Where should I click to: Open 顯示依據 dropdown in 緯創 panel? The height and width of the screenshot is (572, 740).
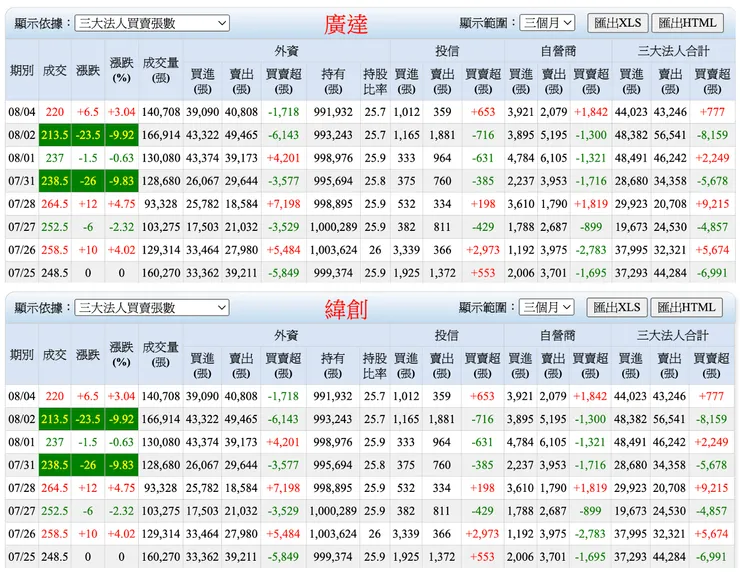(152, 308)
